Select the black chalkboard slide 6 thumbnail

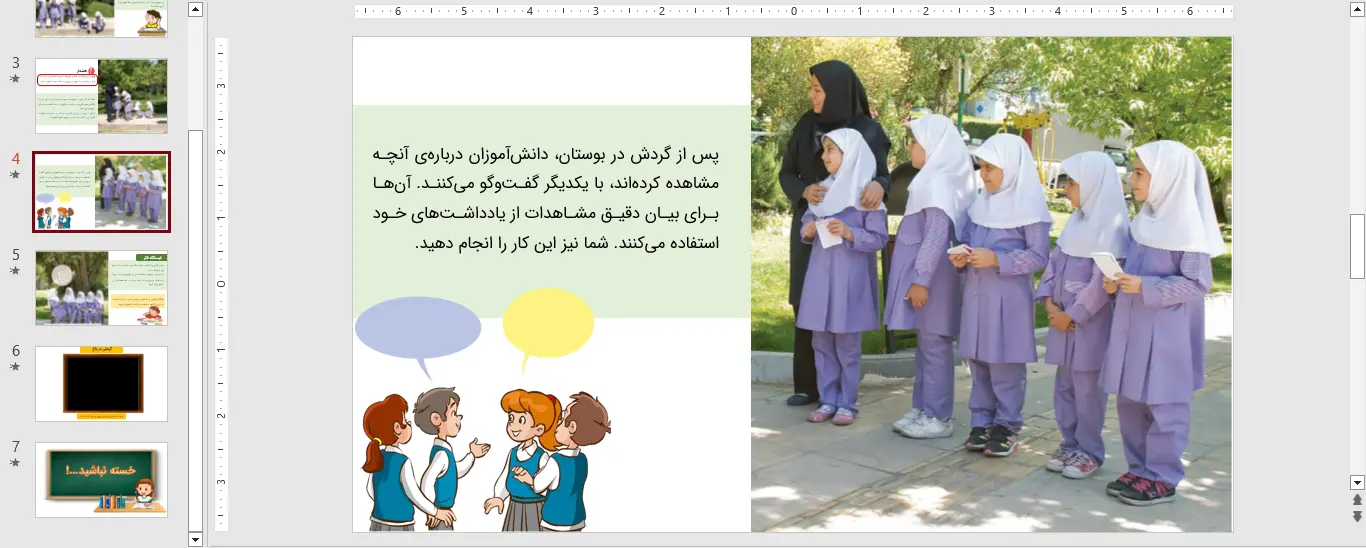(101, 384)
